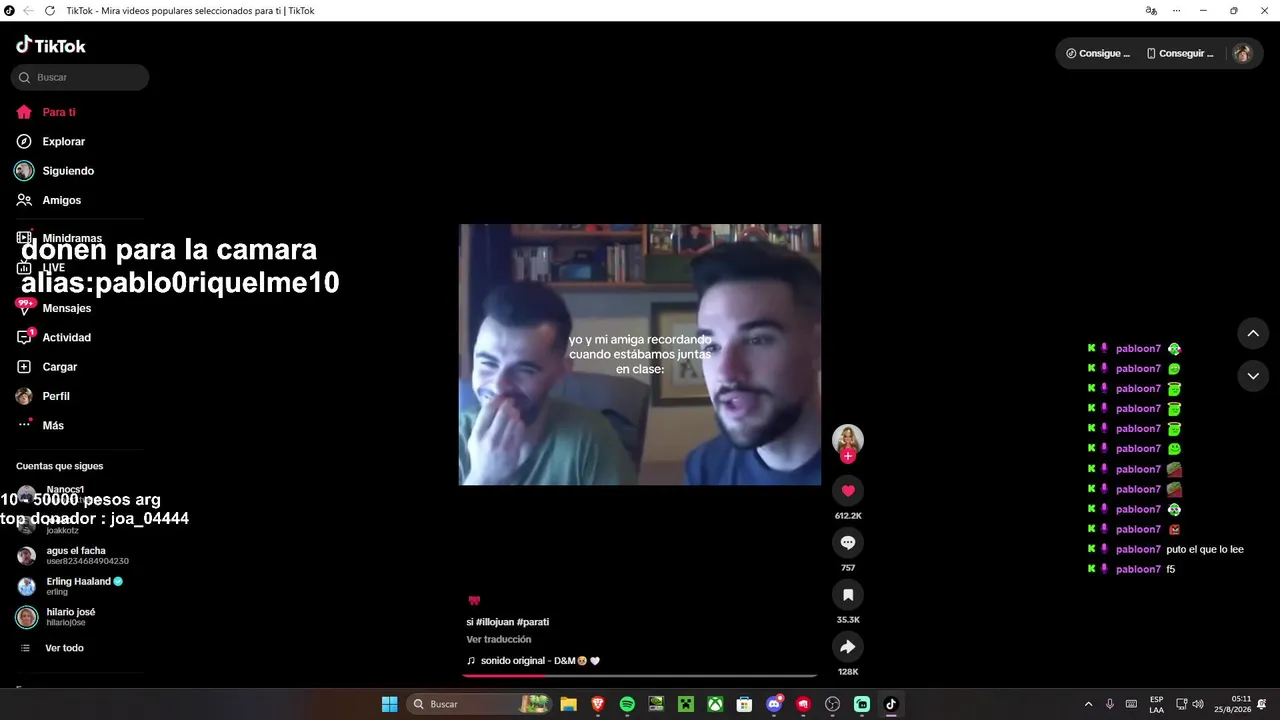Switch the ESP LAA input language
The width and height of the screenshot is (1280, 720).
coord(1156,704)
